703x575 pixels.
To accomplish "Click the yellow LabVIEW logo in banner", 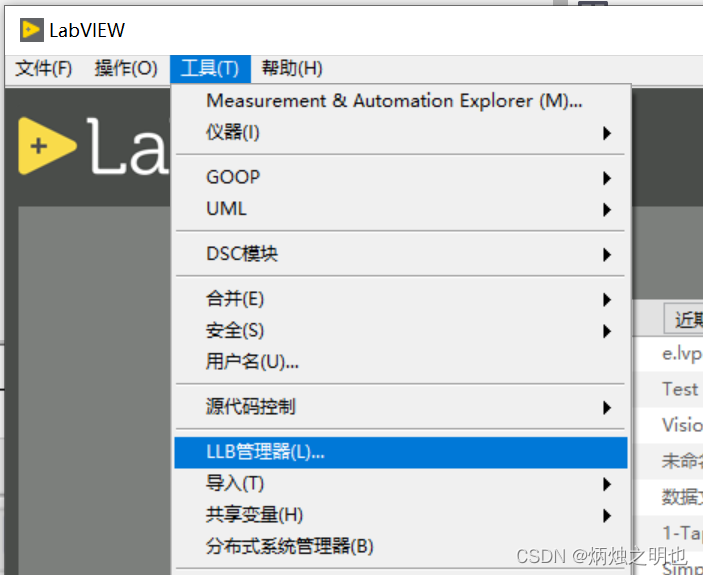I will (47, 146).
